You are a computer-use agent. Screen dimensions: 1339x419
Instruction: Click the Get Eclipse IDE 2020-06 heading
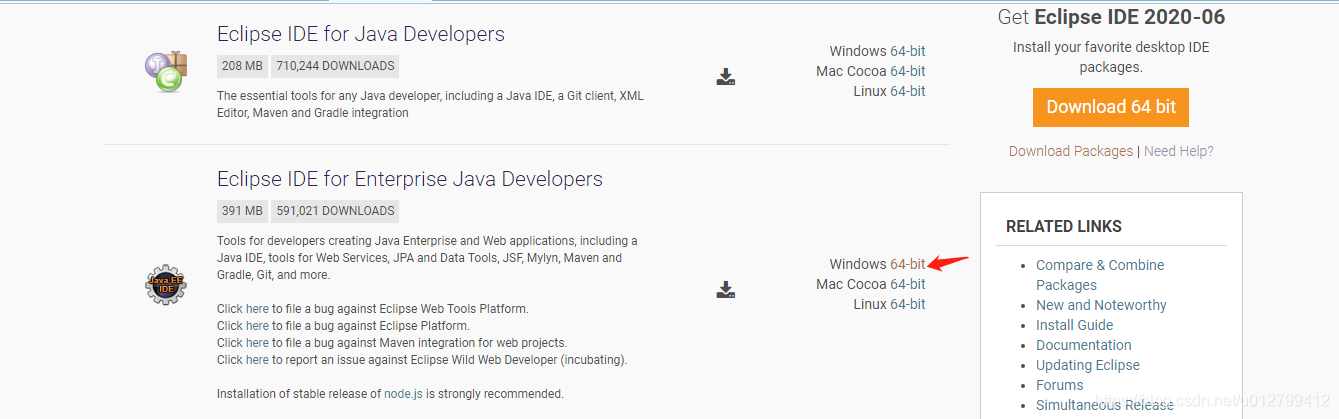tap(1111, 17)
